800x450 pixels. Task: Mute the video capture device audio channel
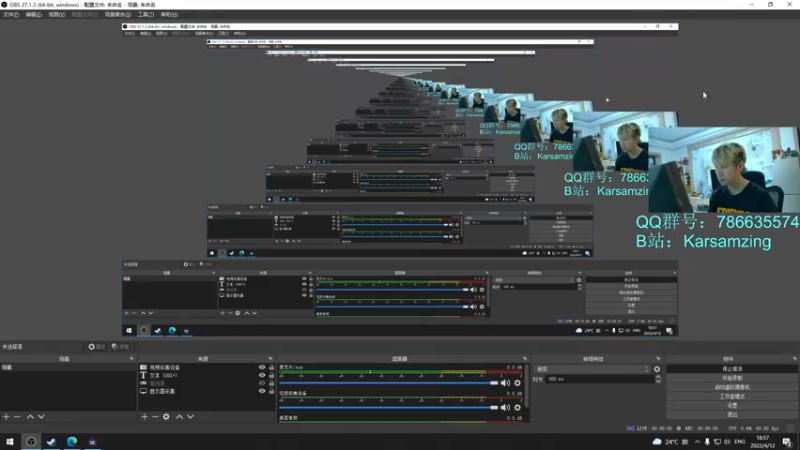click(505, 407)
